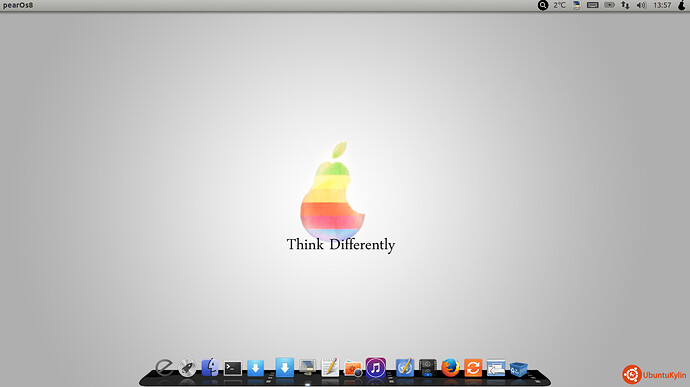Launch Firefox from the dock

450,368
